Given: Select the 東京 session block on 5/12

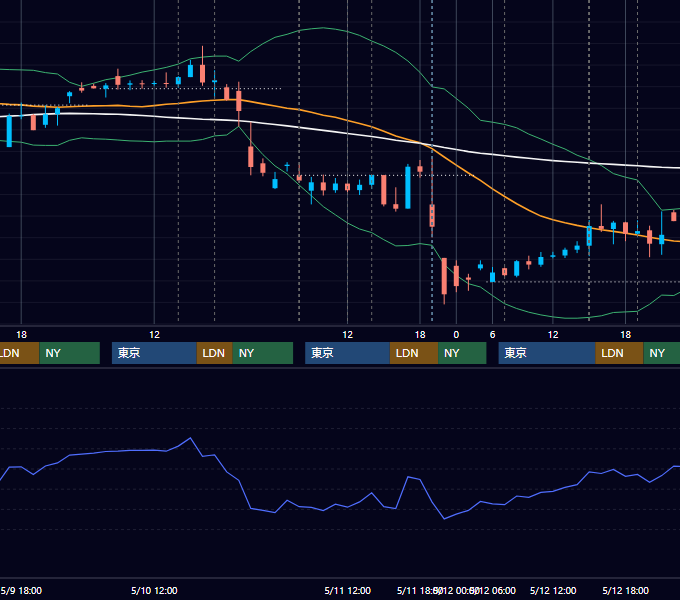Looking at the screenshot, I should coord(546,353).
